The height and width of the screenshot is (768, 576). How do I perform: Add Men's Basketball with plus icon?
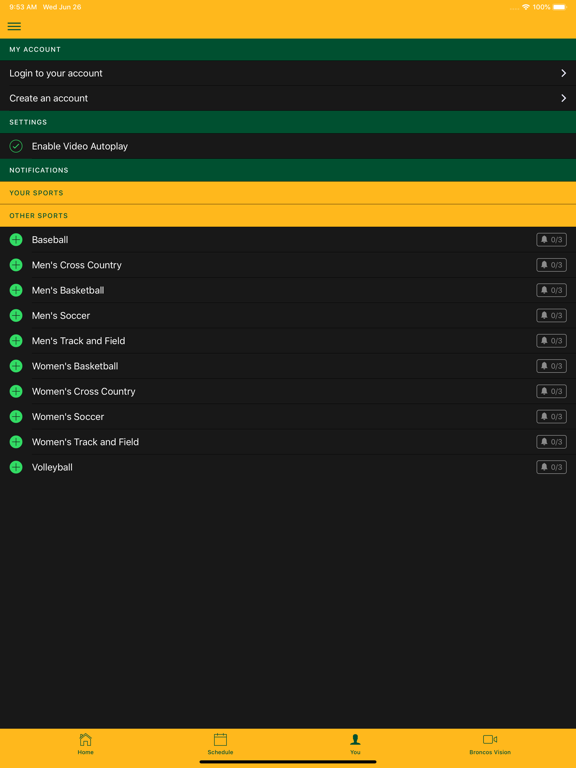click(x=16, y=290)
